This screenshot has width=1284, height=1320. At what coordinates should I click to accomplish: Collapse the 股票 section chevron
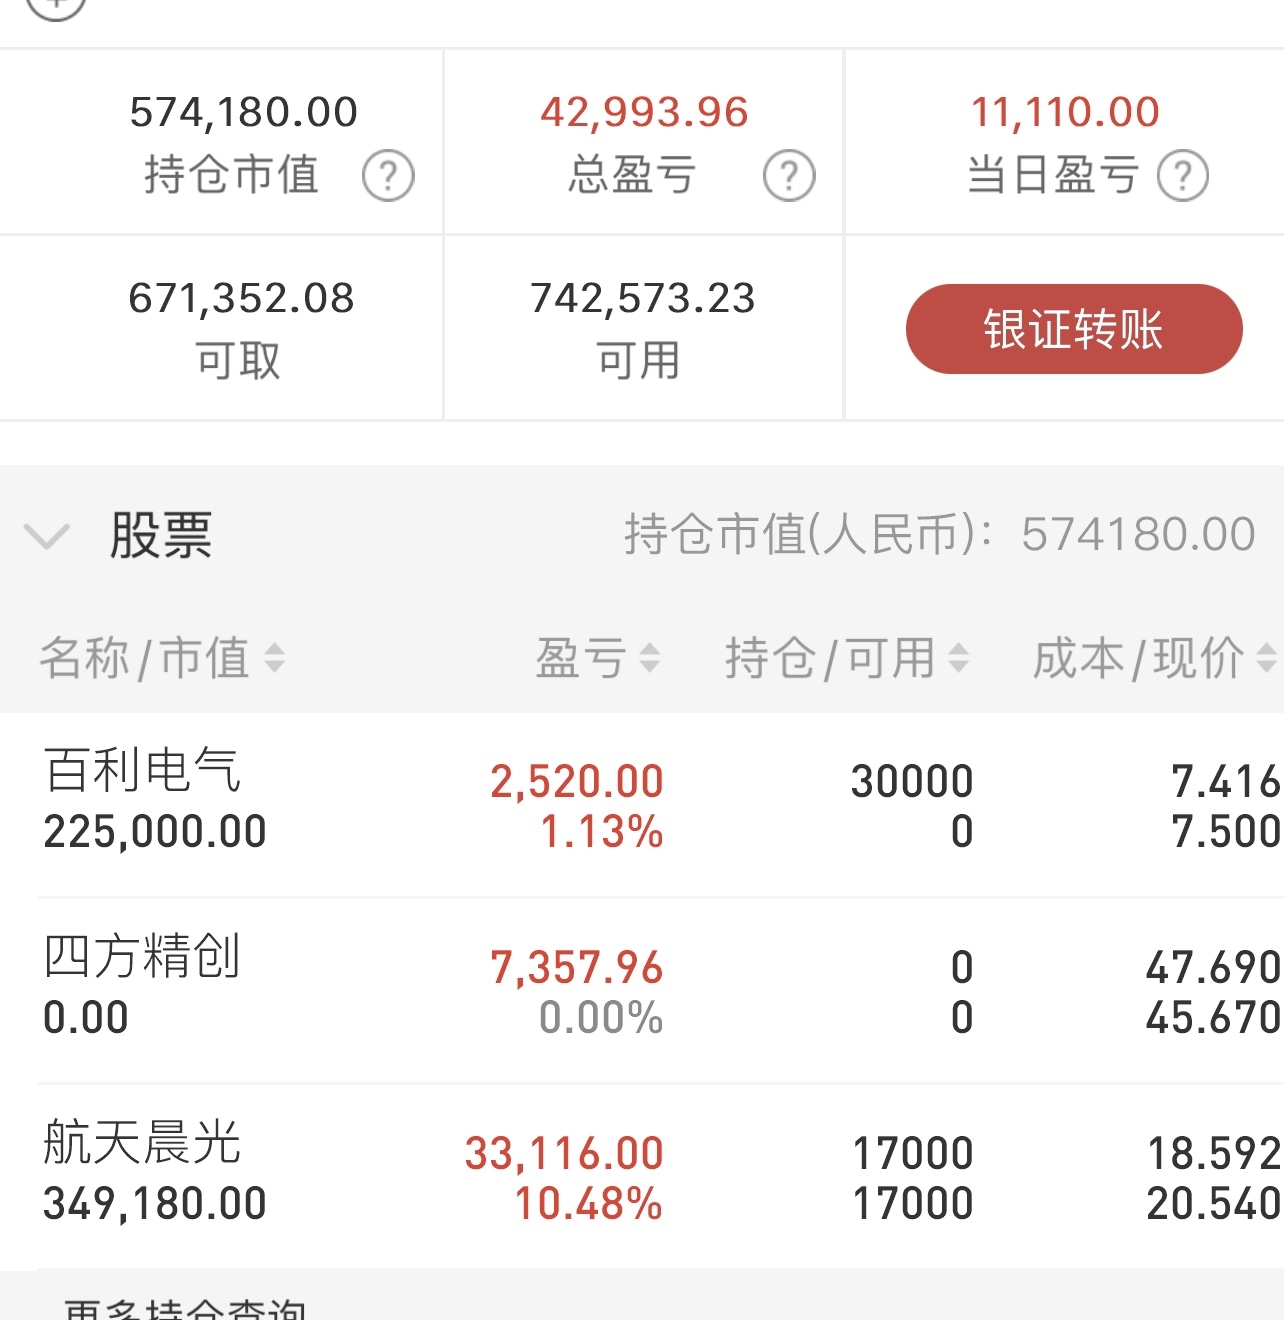[x=46, y=536]
